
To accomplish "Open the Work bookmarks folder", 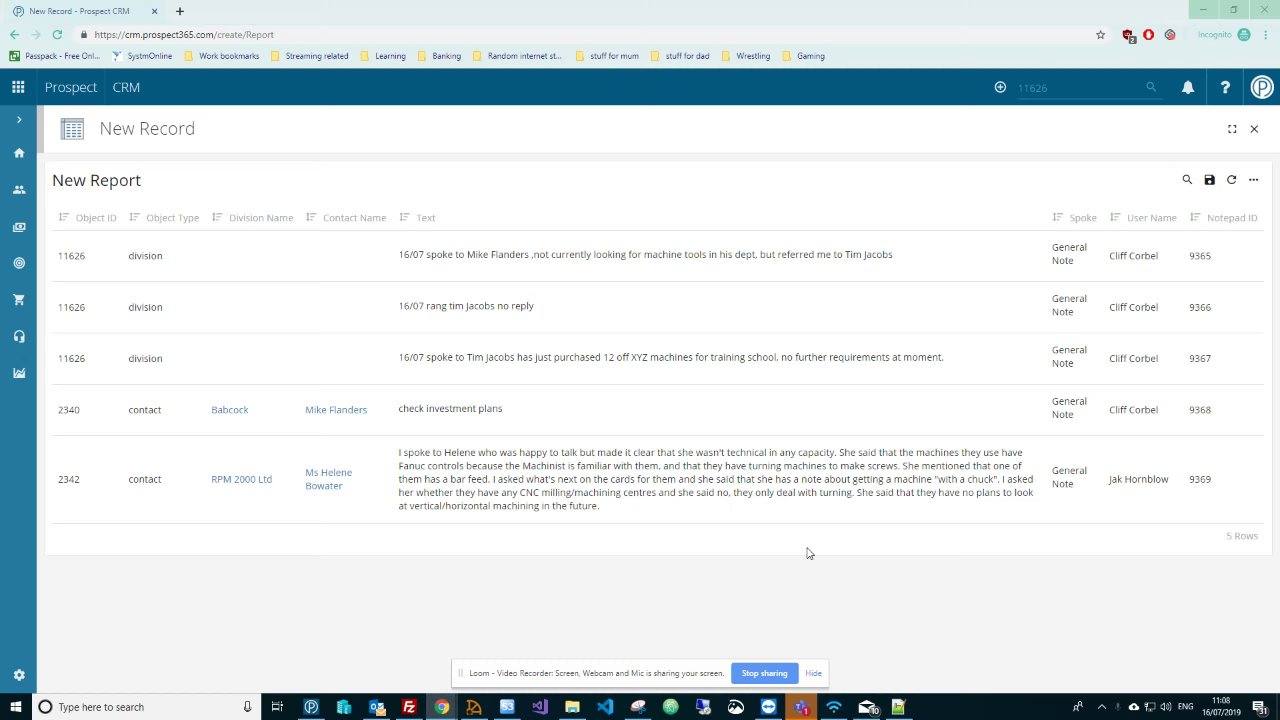I will pyautogui.click(x=221, y=56).
